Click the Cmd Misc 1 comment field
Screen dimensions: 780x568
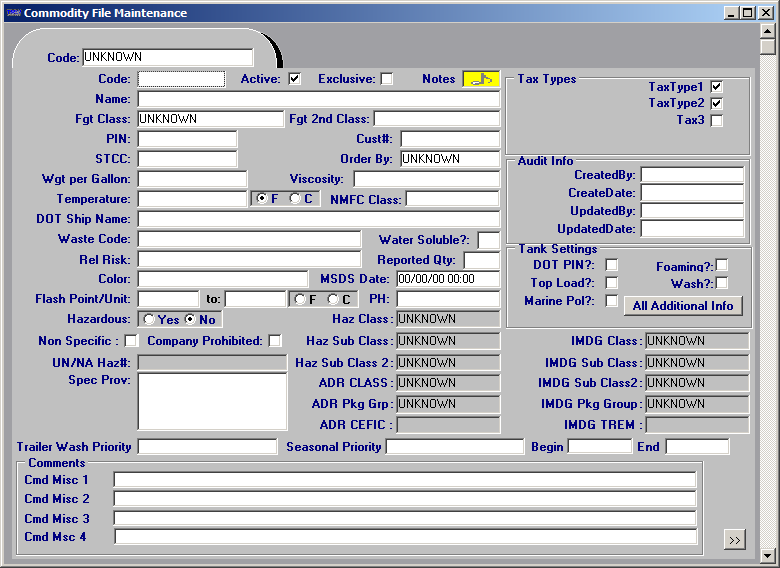click(x=404, y=480)
